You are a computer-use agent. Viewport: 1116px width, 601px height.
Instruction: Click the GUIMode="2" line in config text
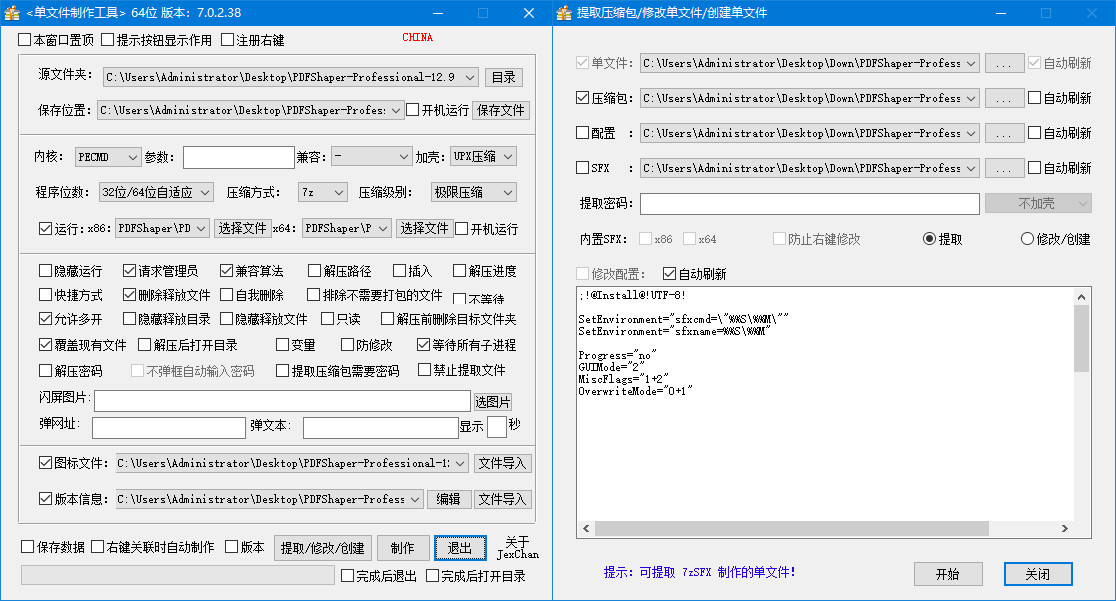[611, 367]
